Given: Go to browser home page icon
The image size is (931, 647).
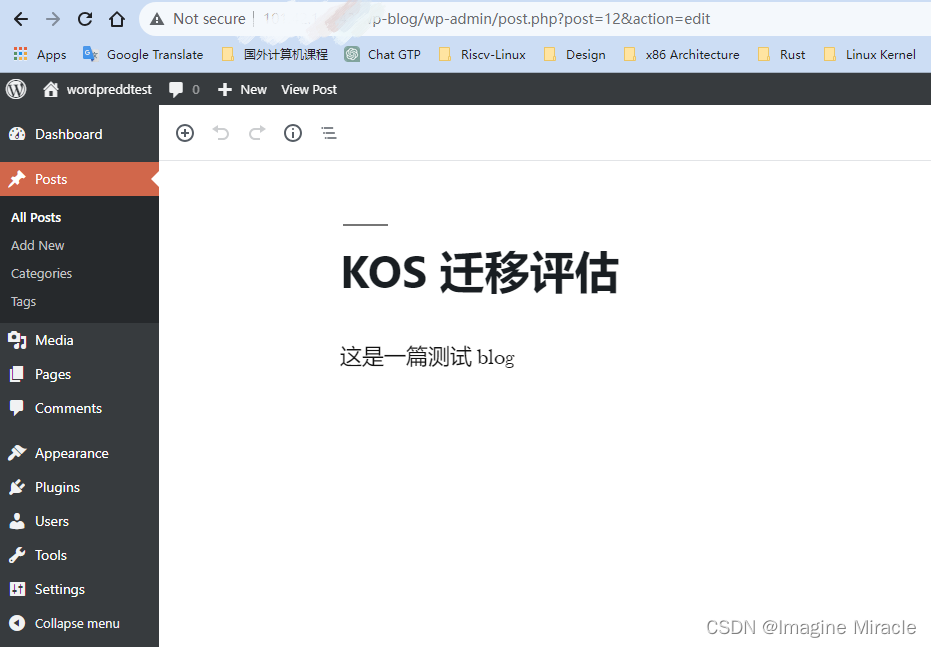Looking at the screenshot, I should [x=117, y=19].
